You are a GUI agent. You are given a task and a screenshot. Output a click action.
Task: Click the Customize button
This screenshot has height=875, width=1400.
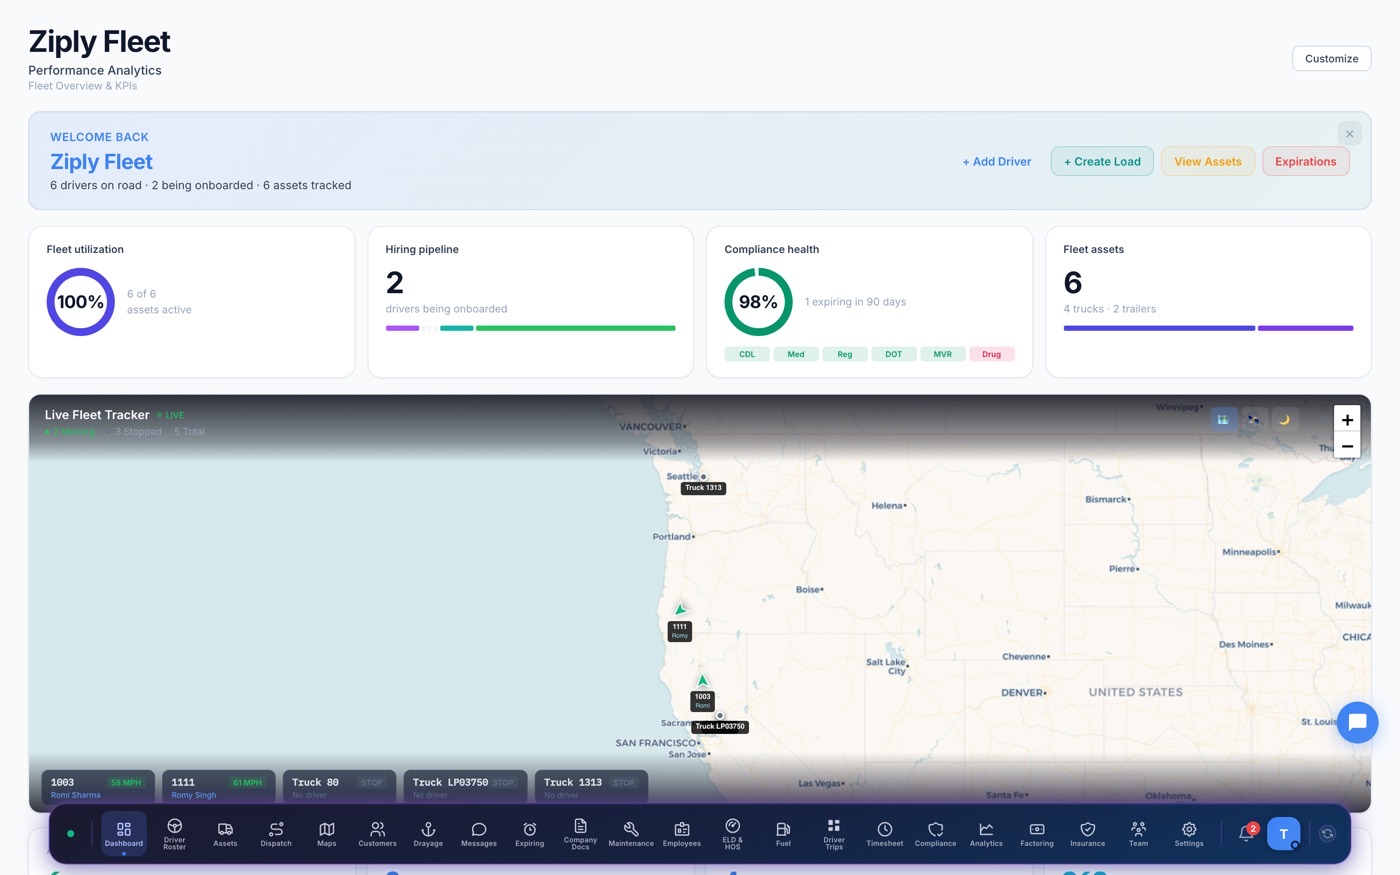[1332, 58]
